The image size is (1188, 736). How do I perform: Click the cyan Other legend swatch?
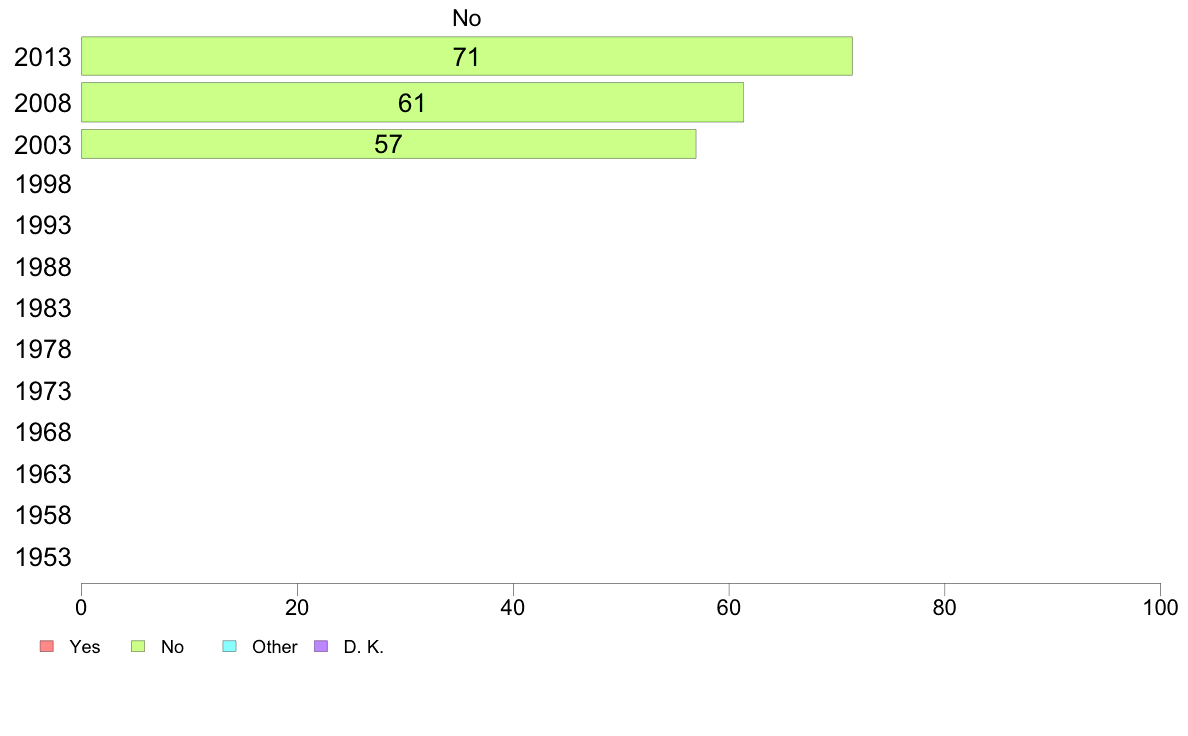230,646
